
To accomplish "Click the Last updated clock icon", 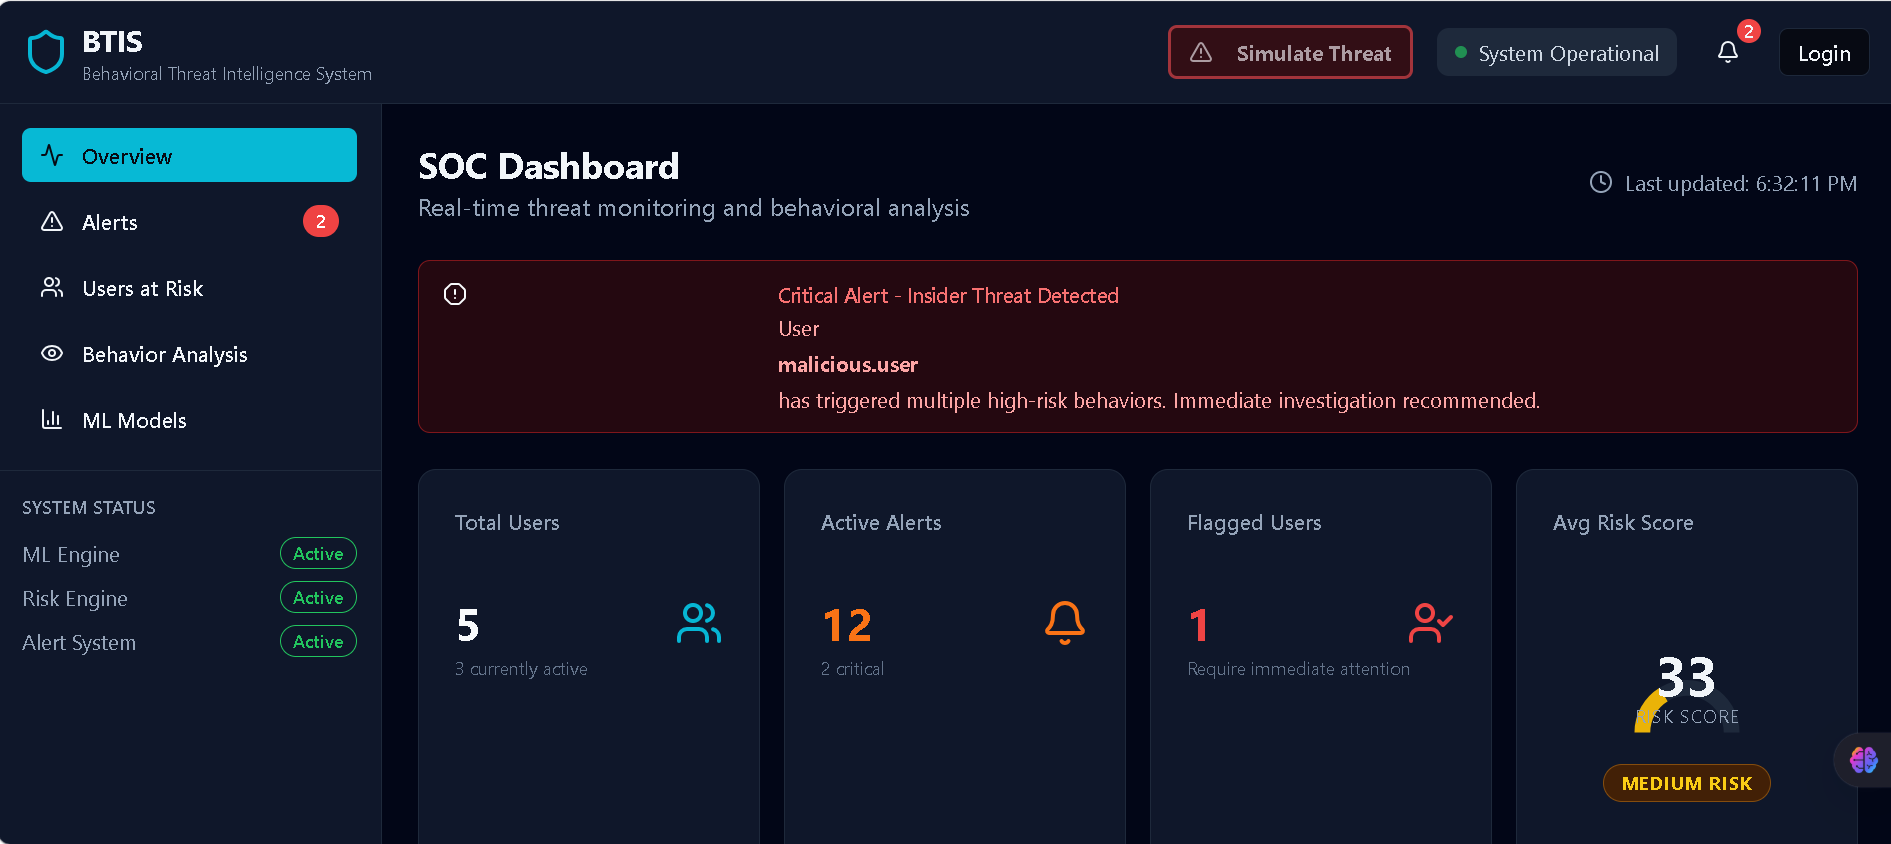I will (1601, 183).
